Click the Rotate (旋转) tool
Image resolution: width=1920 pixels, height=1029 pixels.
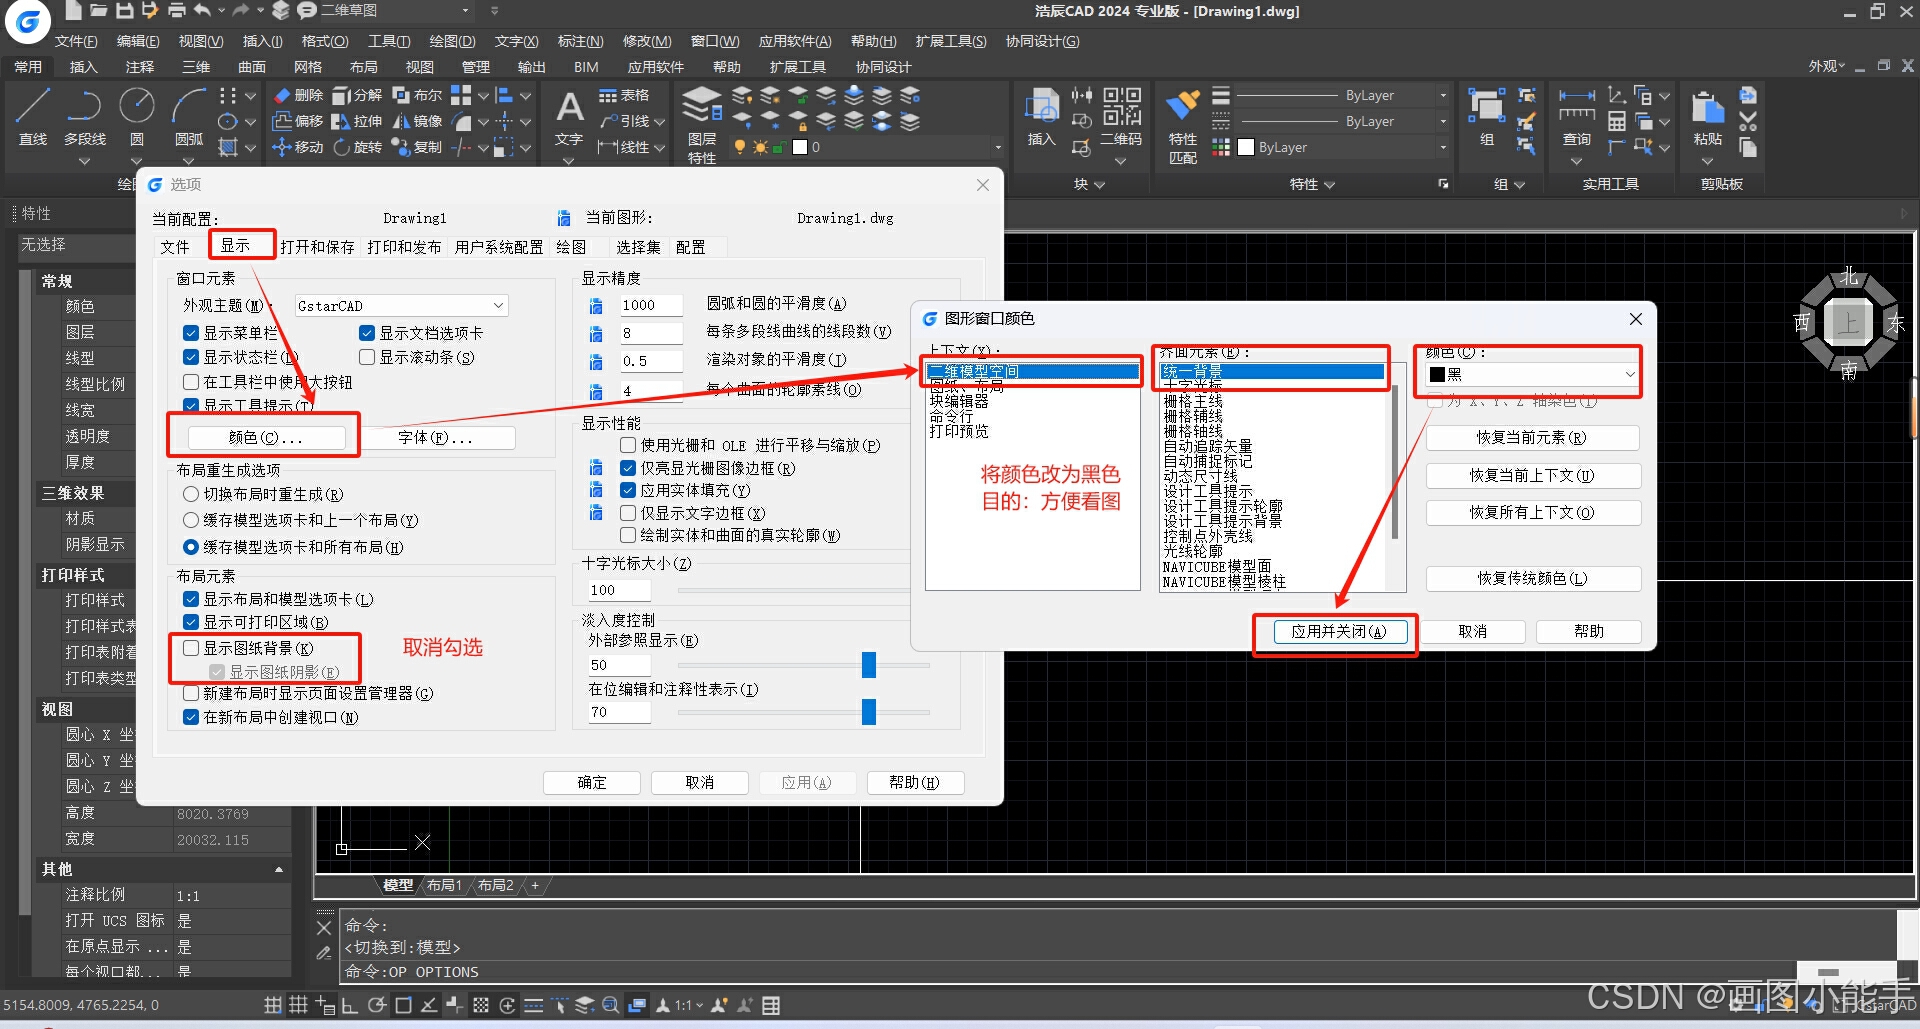click(x=358, y=147)
